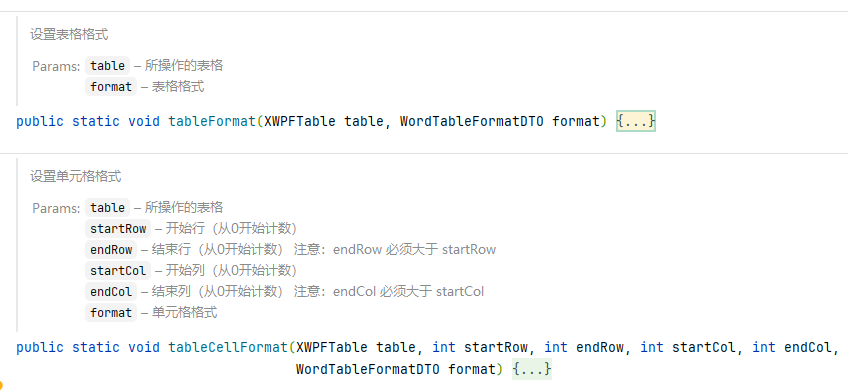
Task: Click the format tag under 设置单元格格式 doc
Action: [x=111, y=313]
